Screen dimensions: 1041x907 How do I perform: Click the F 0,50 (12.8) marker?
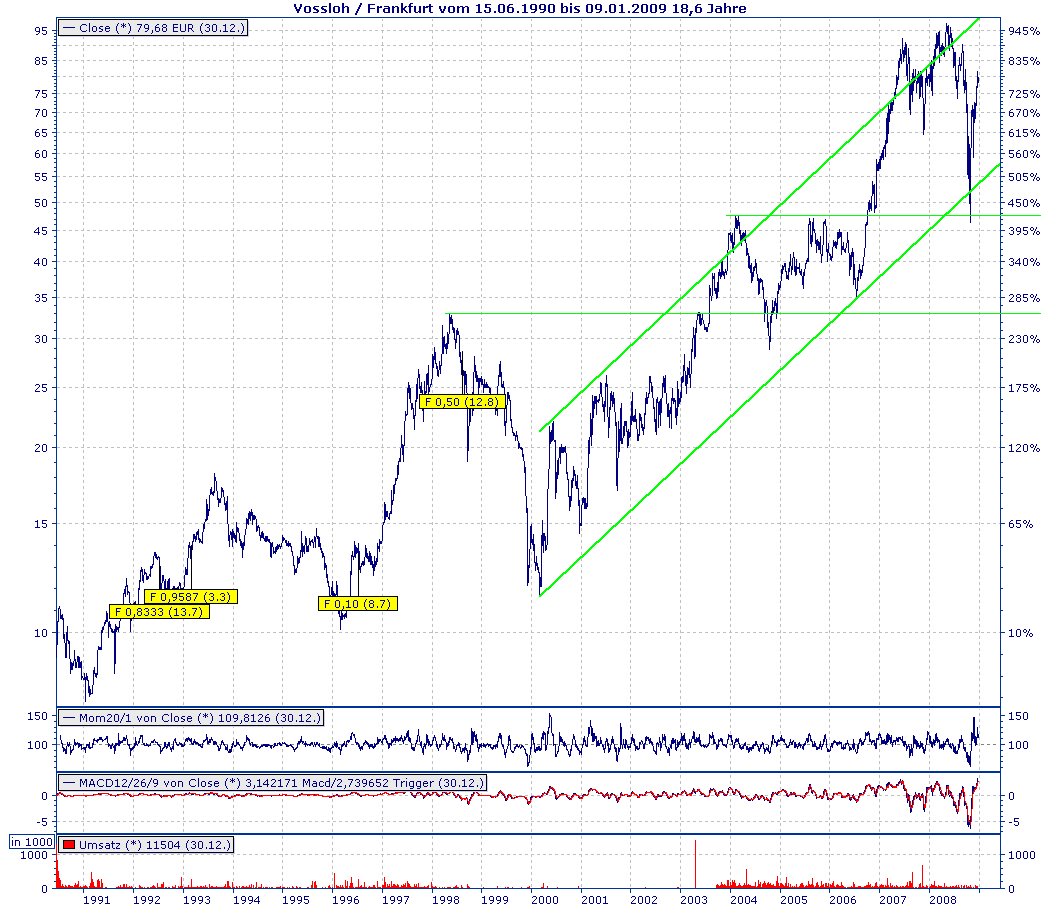462,402
